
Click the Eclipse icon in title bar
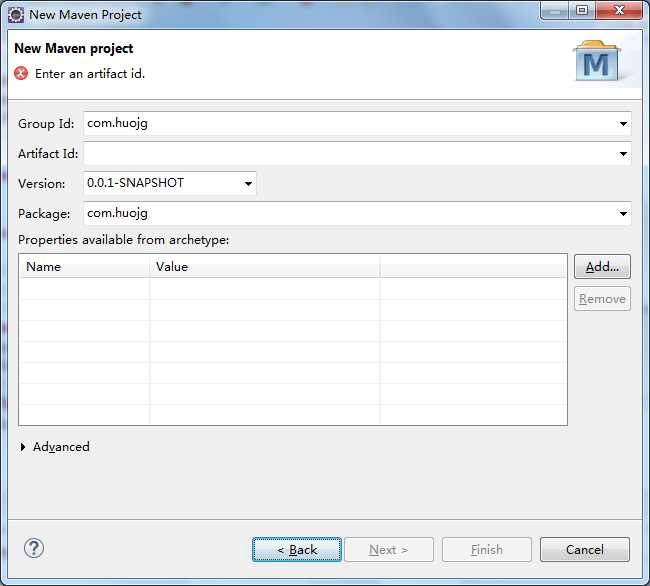[x=16, y=15]
